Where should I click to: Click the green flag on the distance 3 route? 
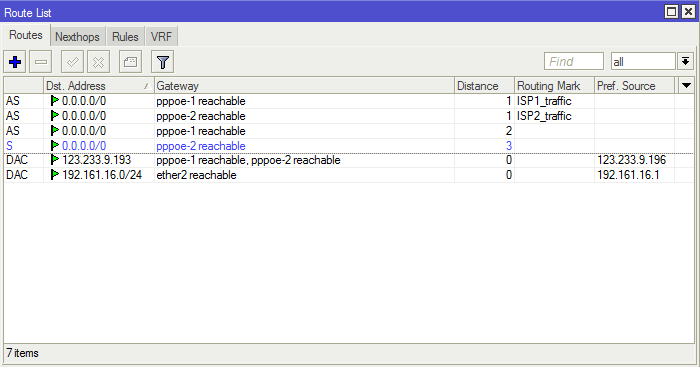[x=55, y=146]
